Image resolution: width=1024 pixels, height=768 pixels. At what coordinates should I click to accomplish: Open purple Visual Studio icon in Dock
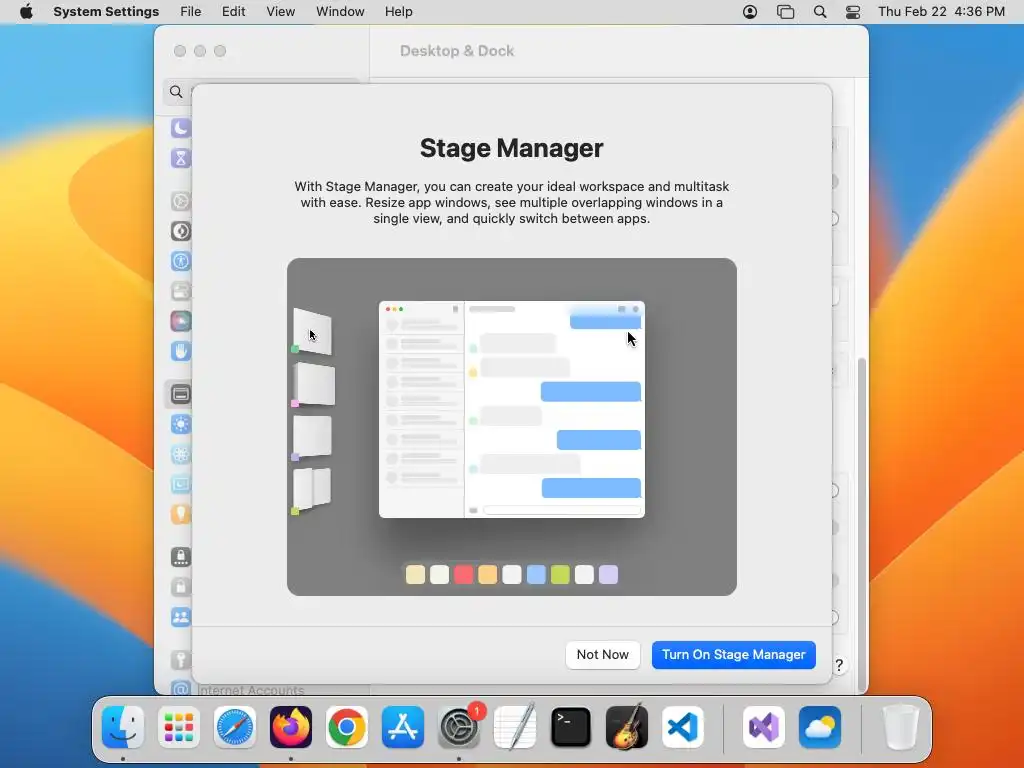click(763, 727)
